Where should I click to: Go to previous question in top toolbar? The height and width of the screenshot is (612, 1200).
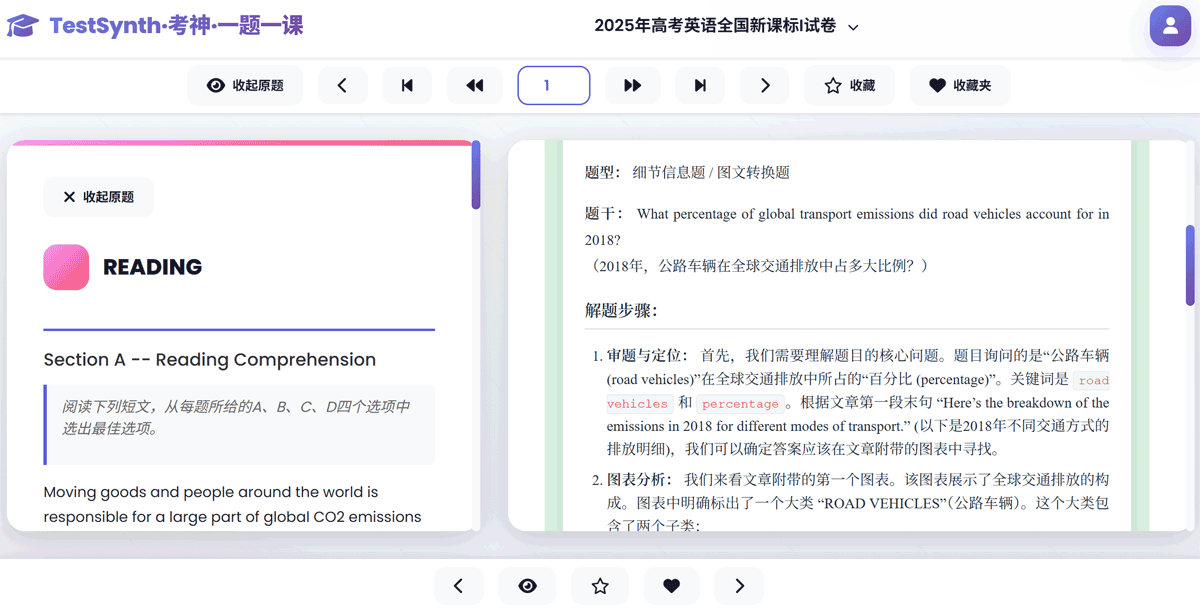click(x=342, y=86)
